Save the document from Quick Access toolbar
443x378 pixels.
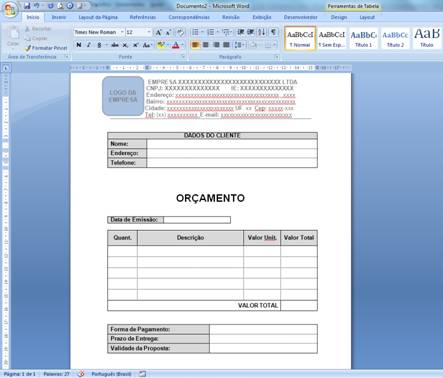click(27, 6)
